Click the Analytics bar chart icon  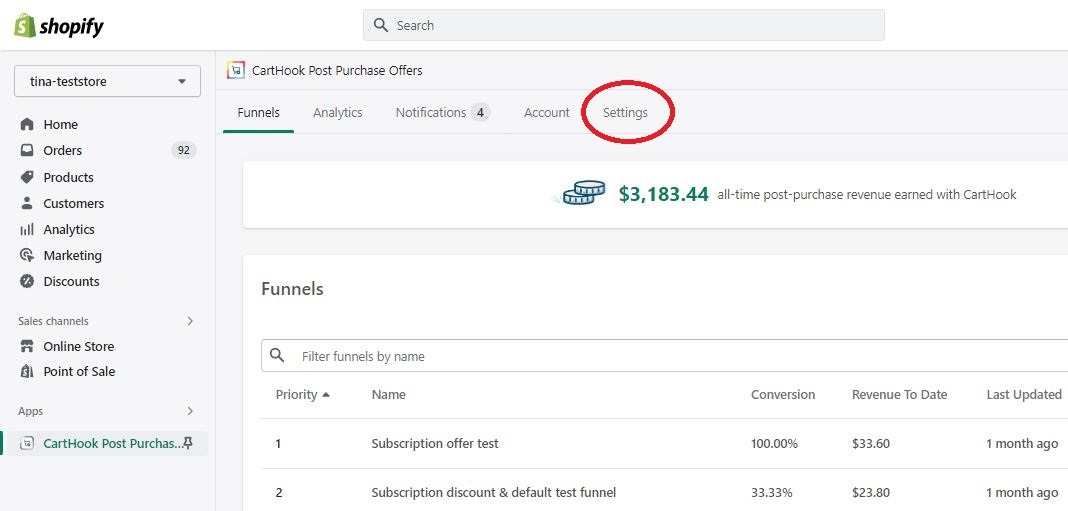pyautogui.click(x=27, y=230)
